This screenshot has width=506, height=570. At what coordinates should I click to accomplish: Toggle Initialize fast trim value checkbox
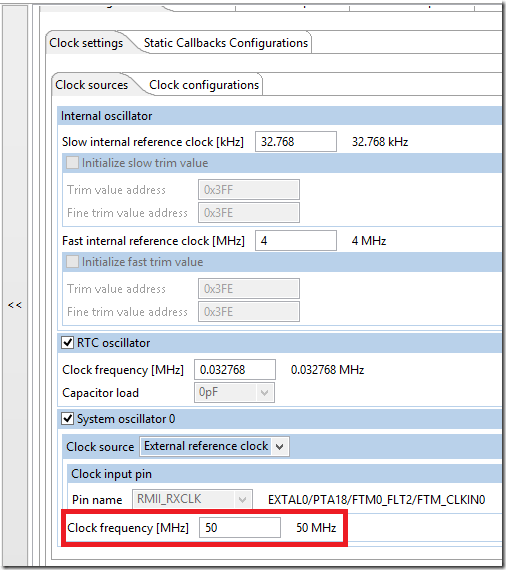72,262
